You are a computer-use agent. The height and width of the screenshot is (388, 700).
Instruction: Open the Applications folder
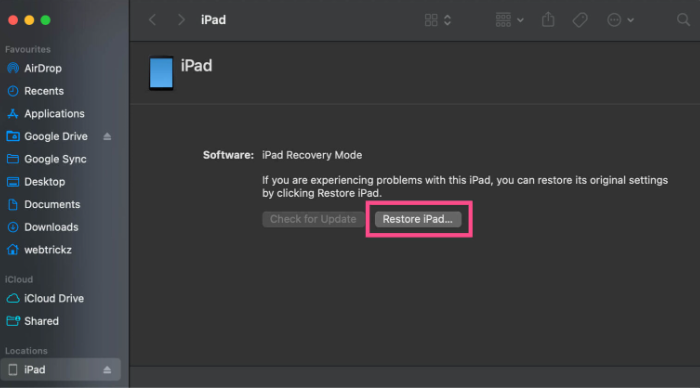click(54, 113)
